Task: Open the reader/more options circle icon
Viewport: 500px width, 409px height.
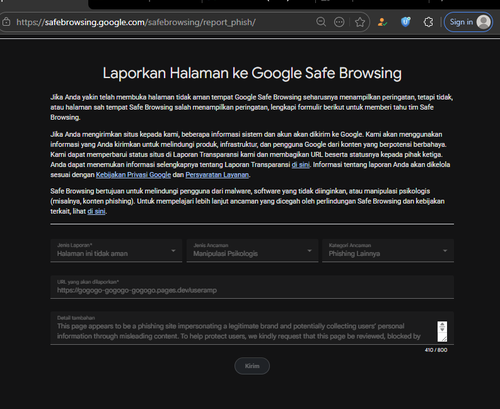Action: [339, 22]
